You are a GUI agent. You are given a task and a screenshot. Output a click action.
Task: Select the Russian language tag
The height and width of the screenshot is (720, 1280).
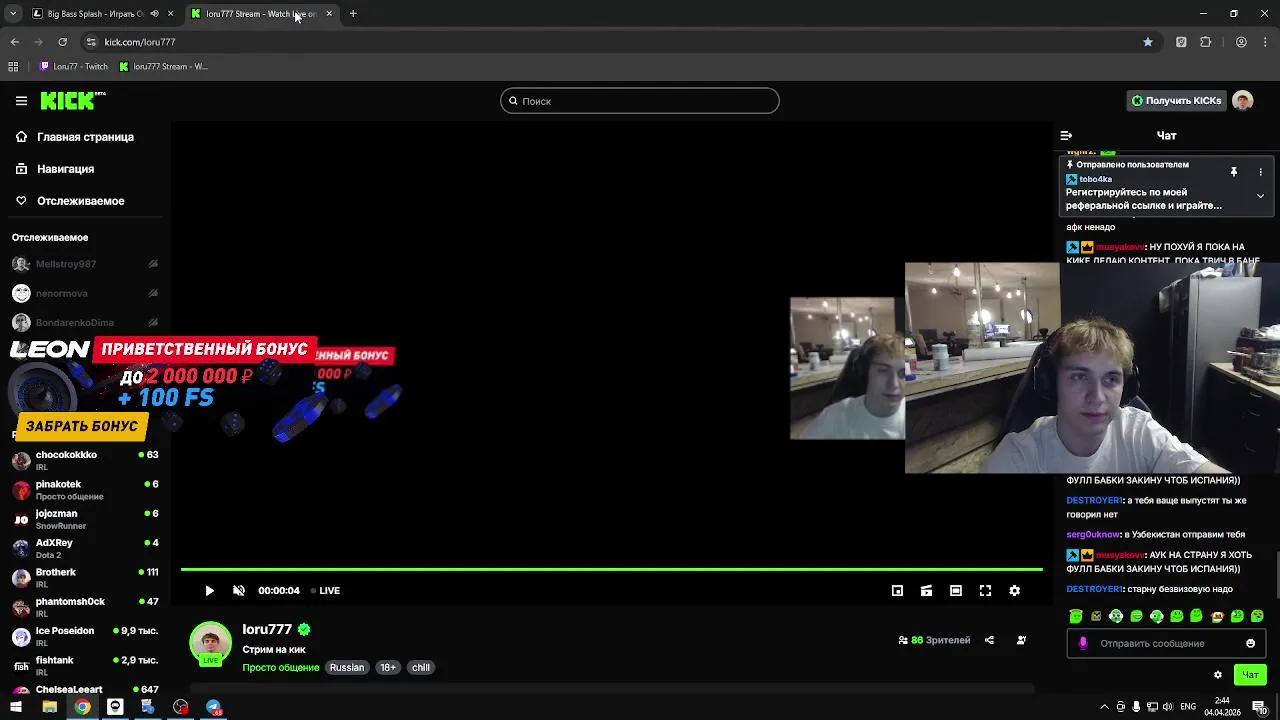pyautogui.click(x=347, y=668)
